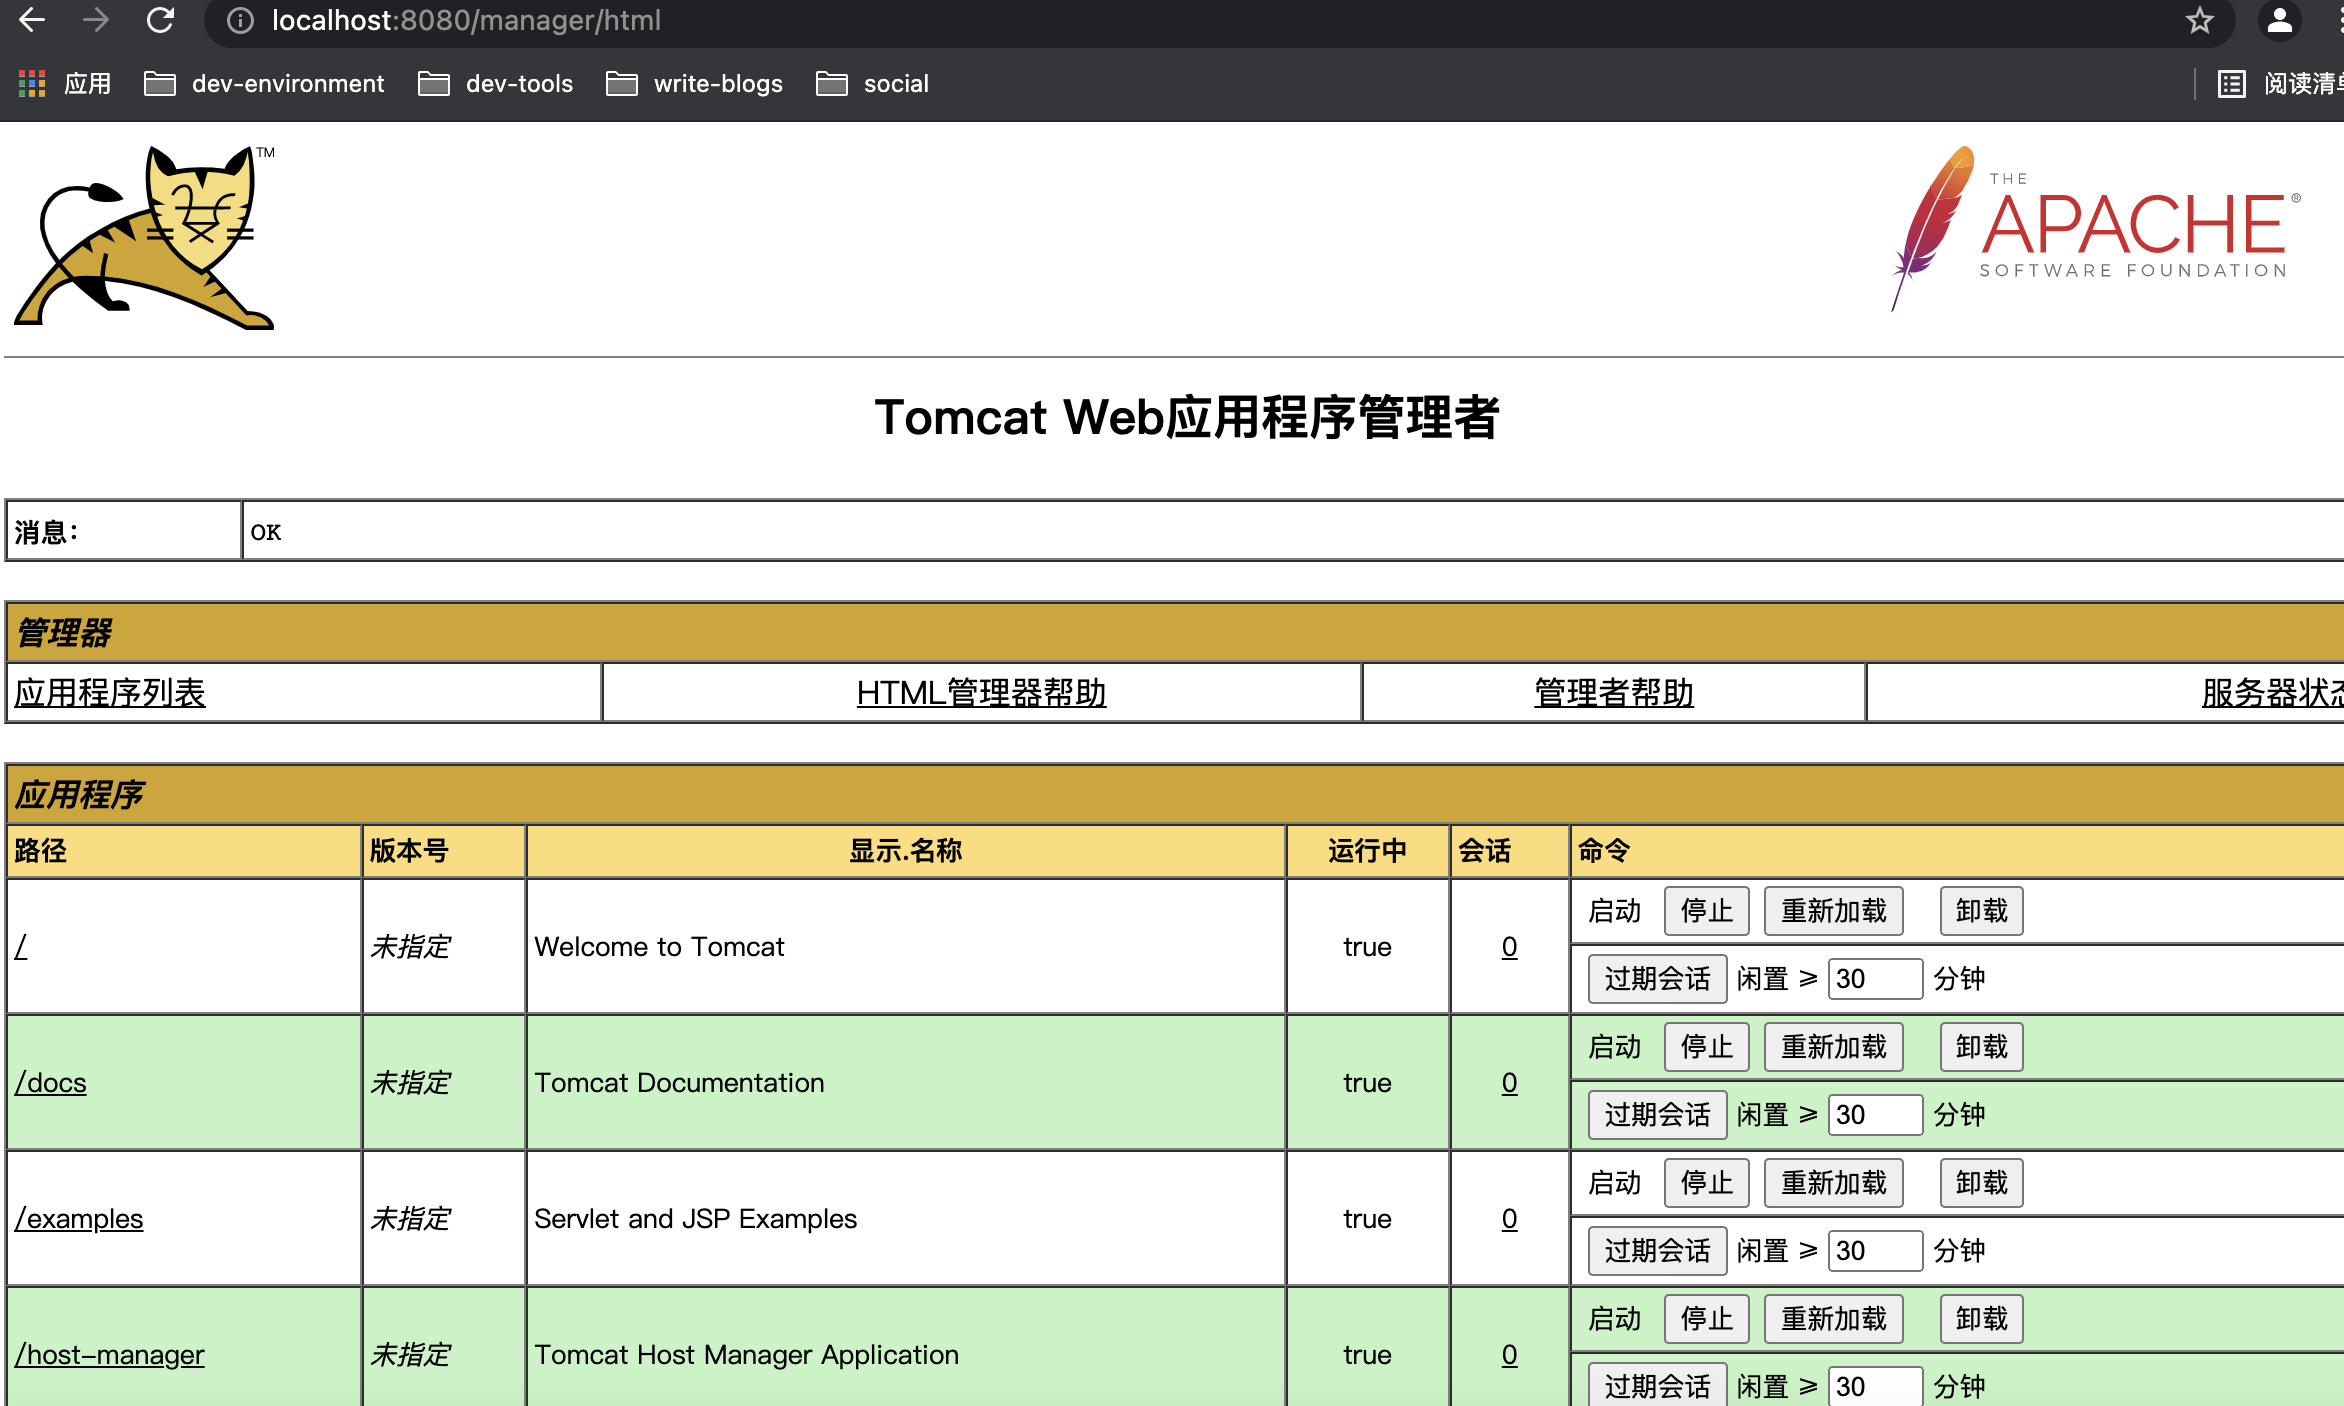This screenshot has height=1406, width=2344.
Task: Click 过期会话 for the root / application
Action: click(1657, 979)
